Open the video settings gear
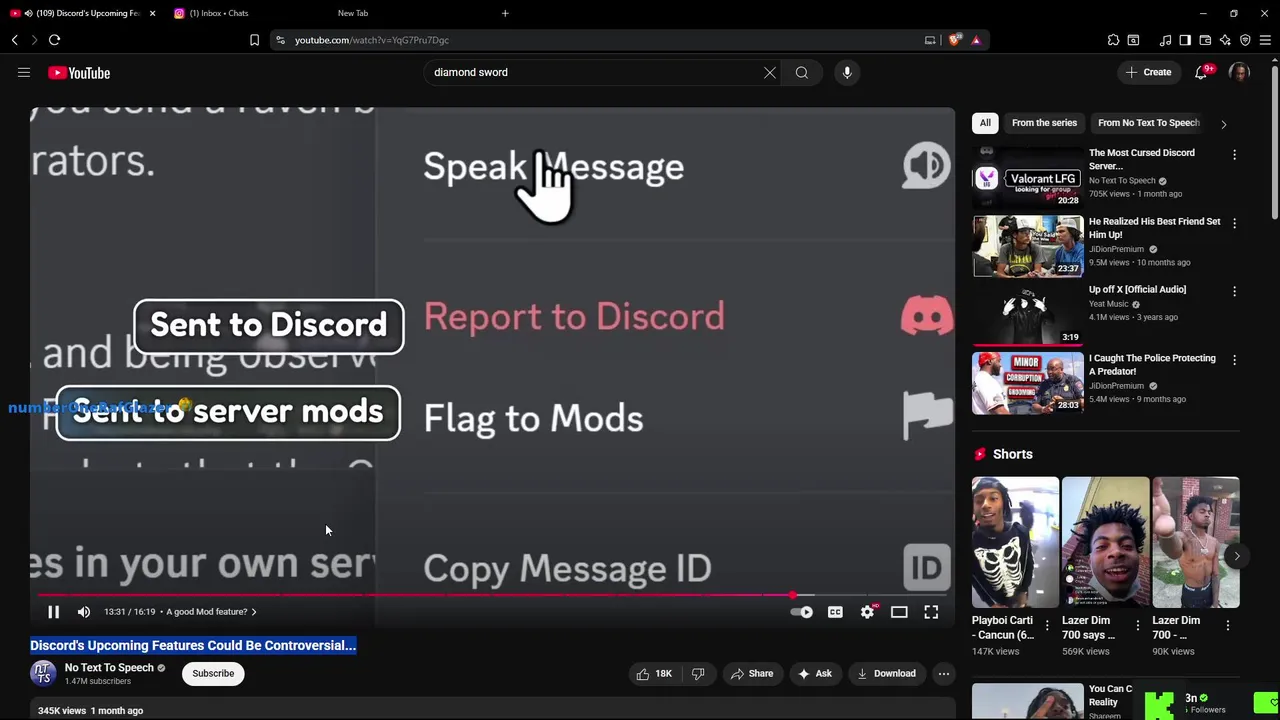The image size is (1280, 720). point(867,612)
